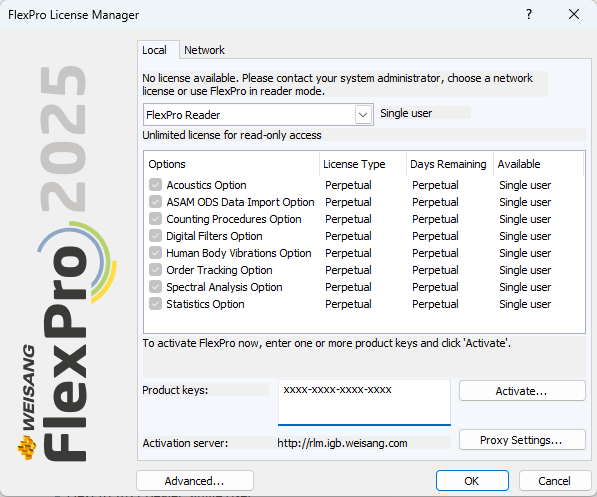This screenshot has width=597, height=497.
Task: Switch to the Local tab
Action: tap(154, 50)
